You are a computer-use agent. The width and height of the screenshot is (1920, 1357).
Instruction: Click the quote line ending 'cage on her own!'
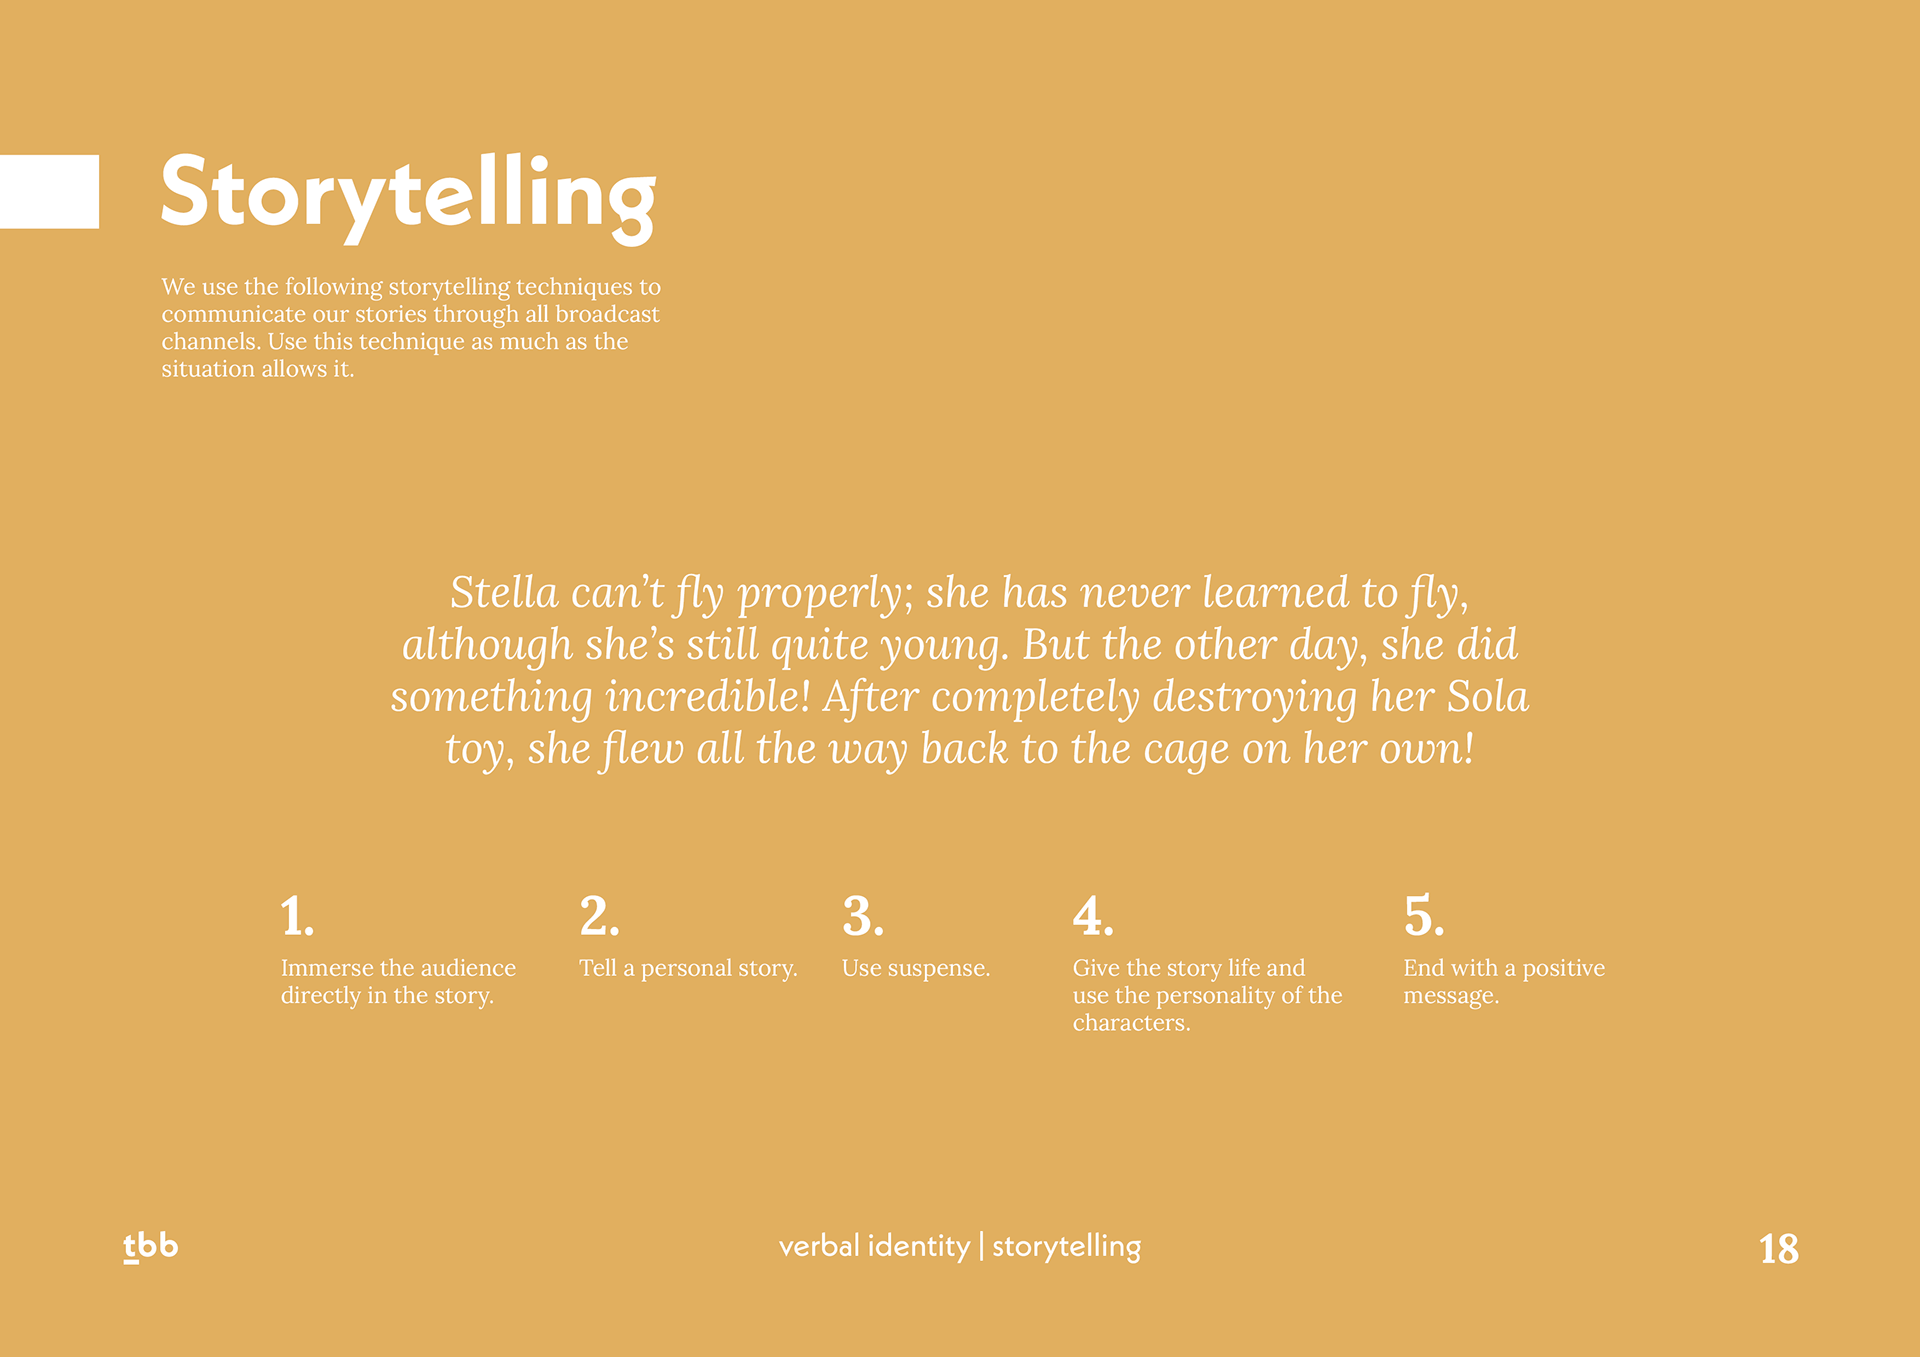[960, 749]
